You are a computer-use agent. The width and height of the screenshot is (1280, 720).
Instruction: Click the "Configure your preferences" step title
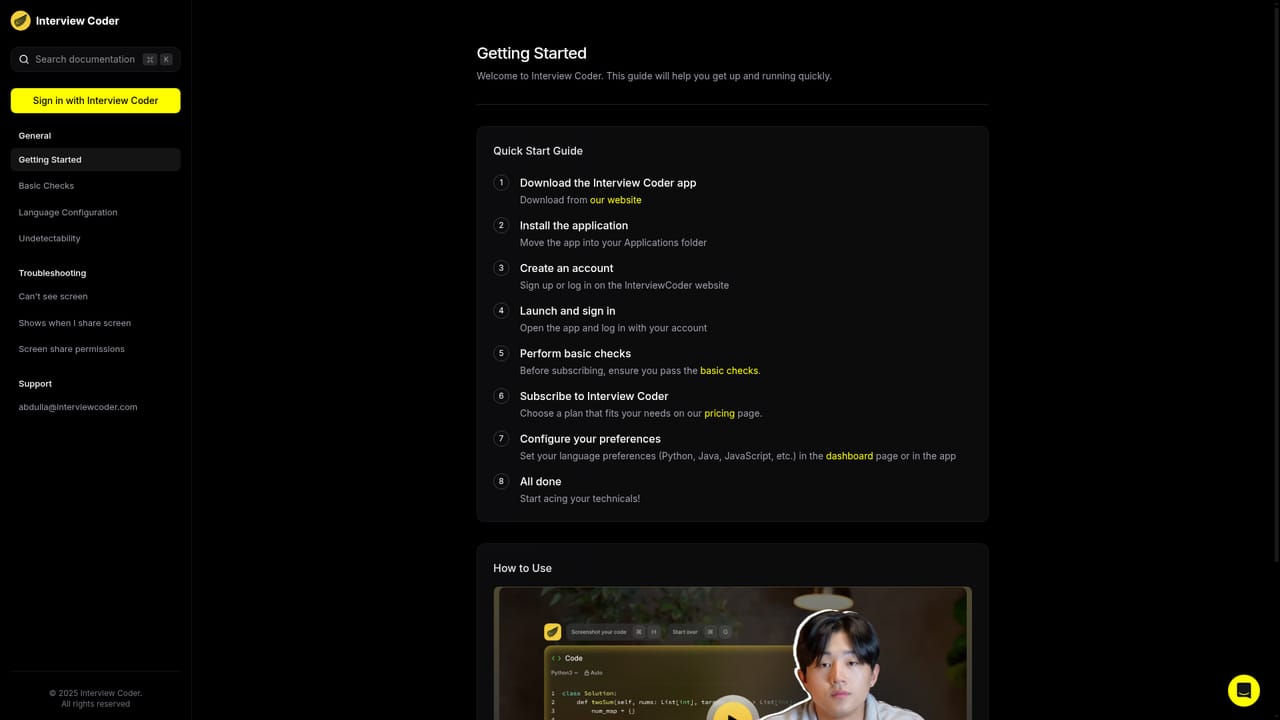[590, 439]
